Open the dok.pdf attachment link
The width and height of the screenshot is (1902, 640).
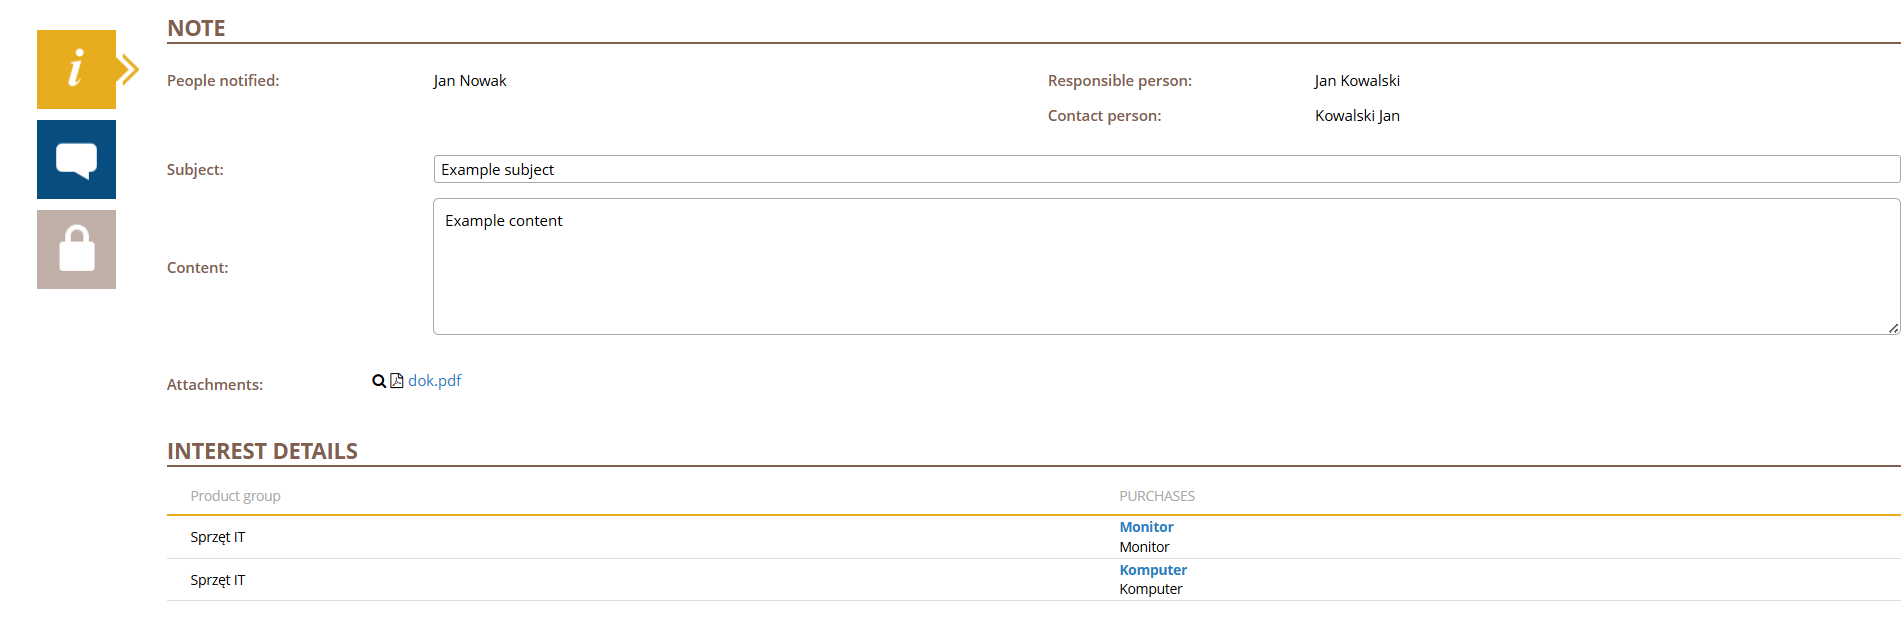click(x=435, y=381)
